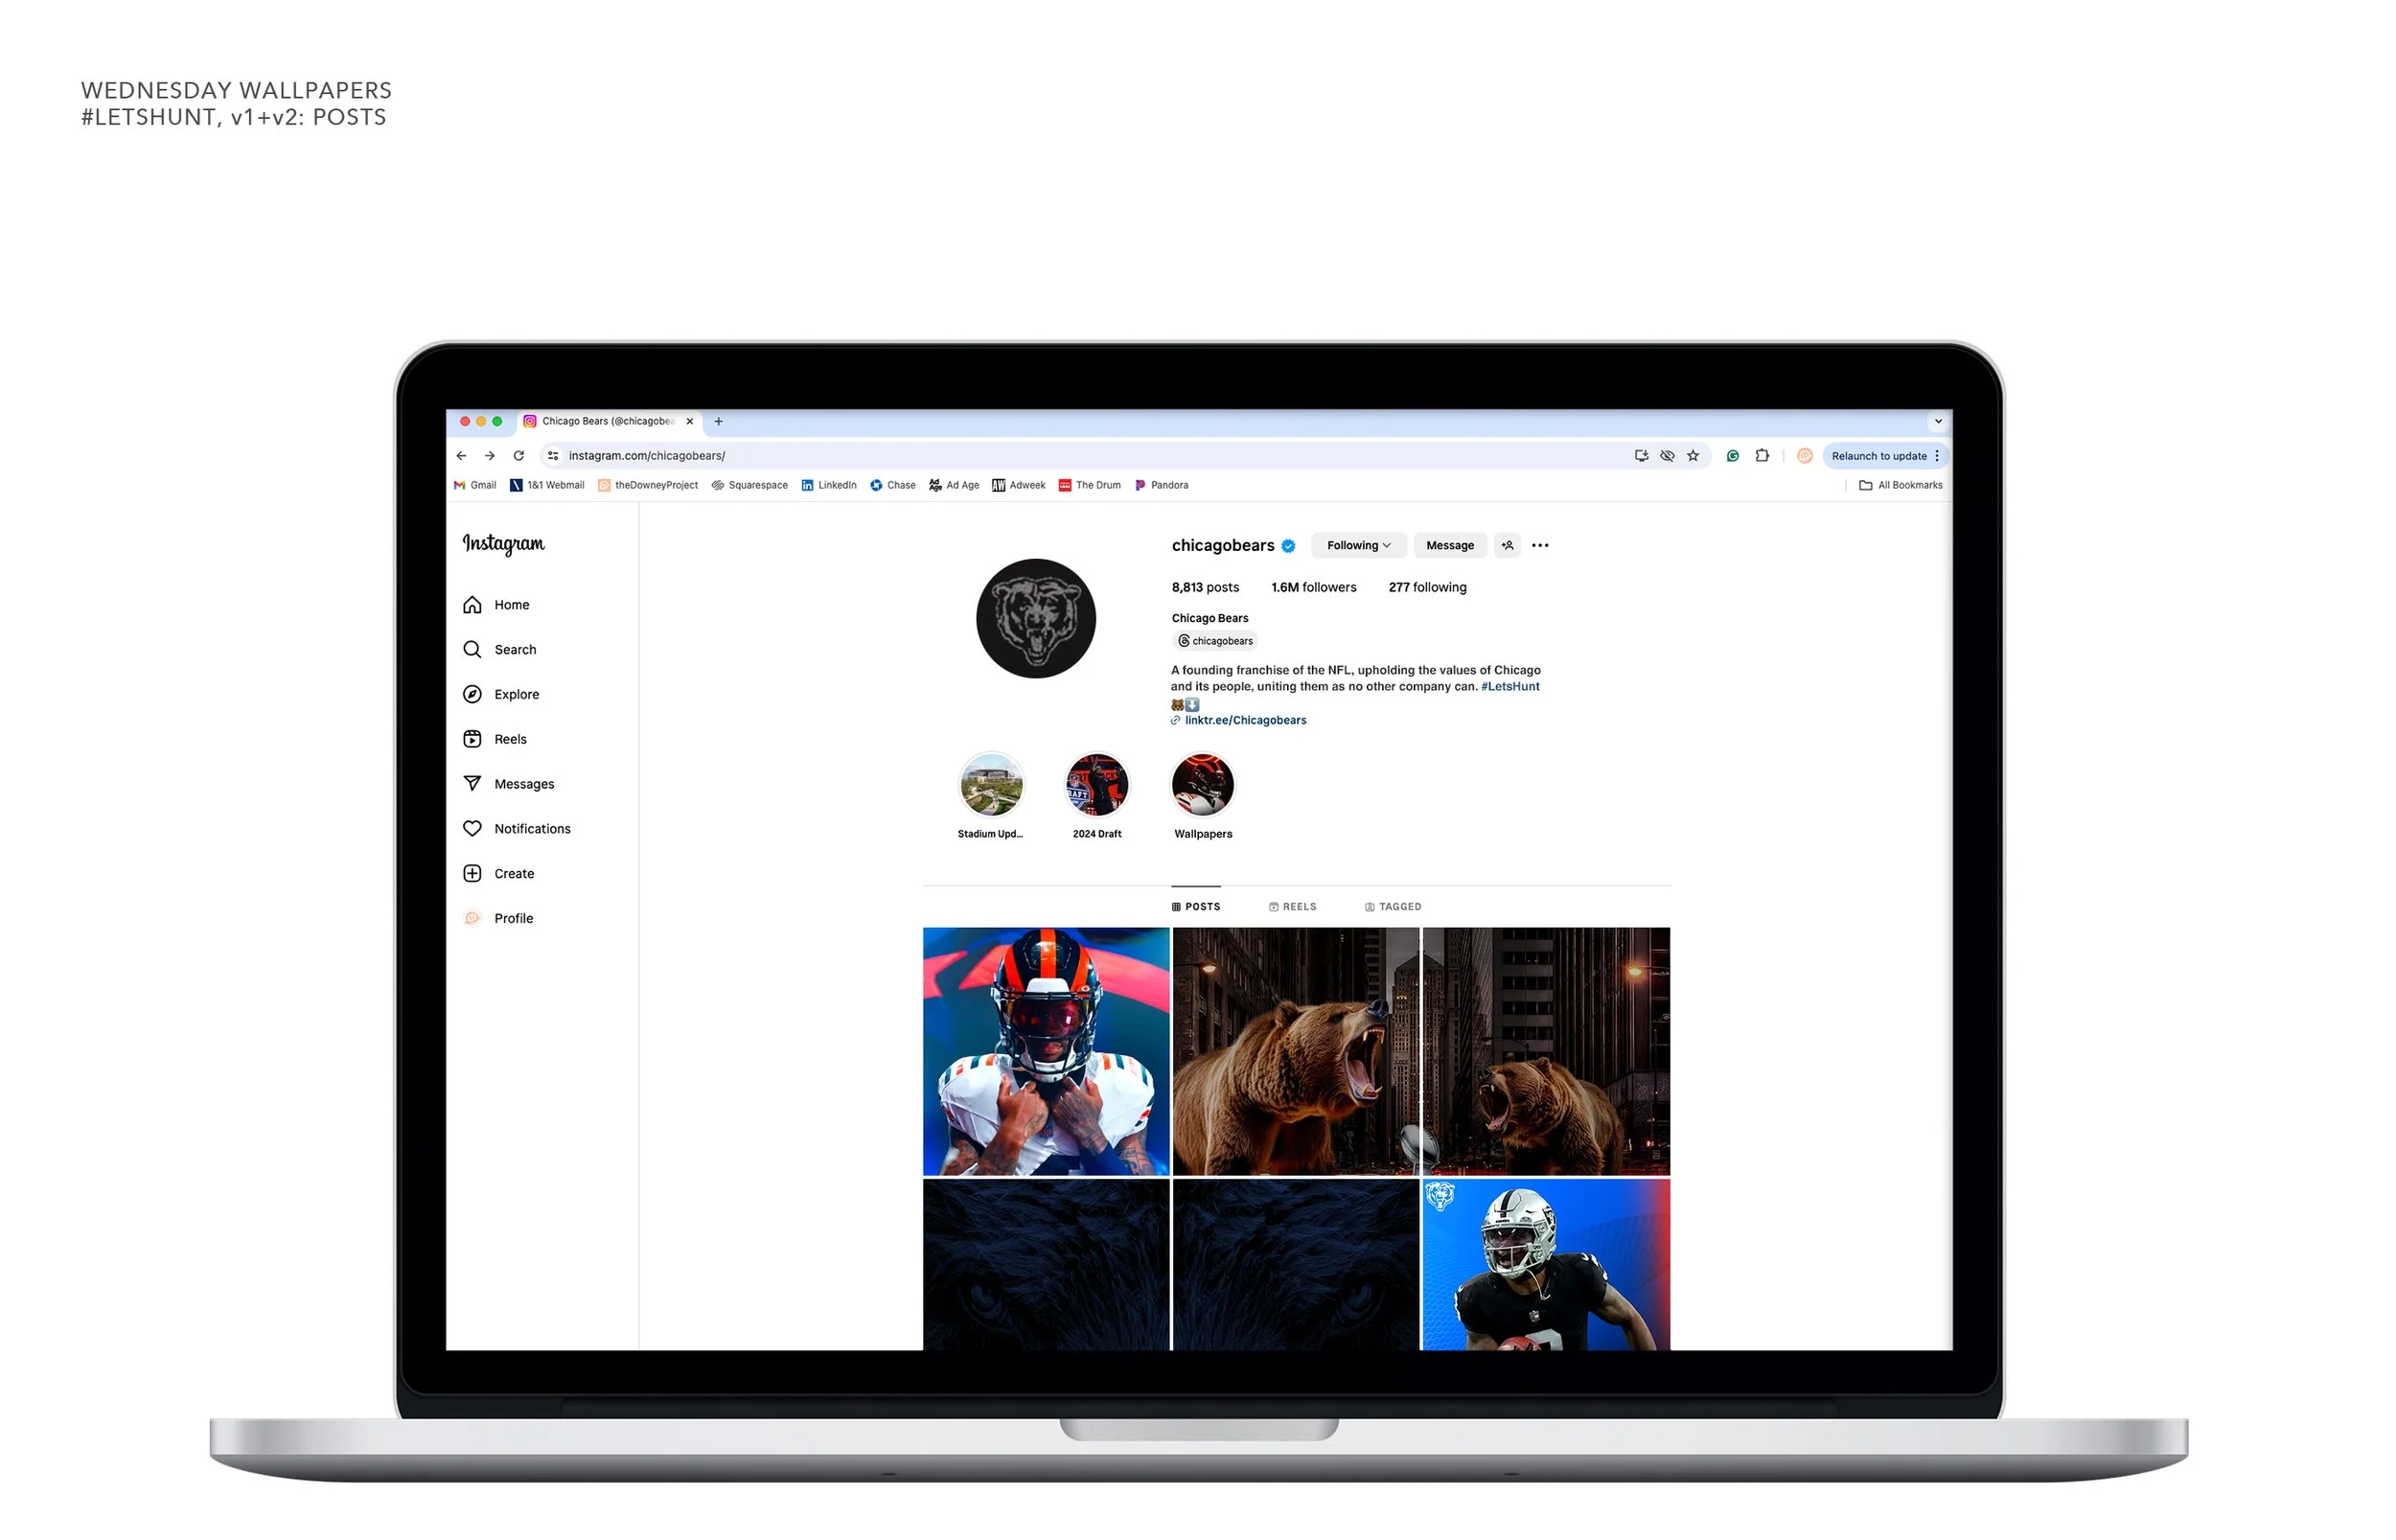2396x1540 pixels.
Task: Open the Stadium Upd... story highlight
Action: click(x=990, y=797)
